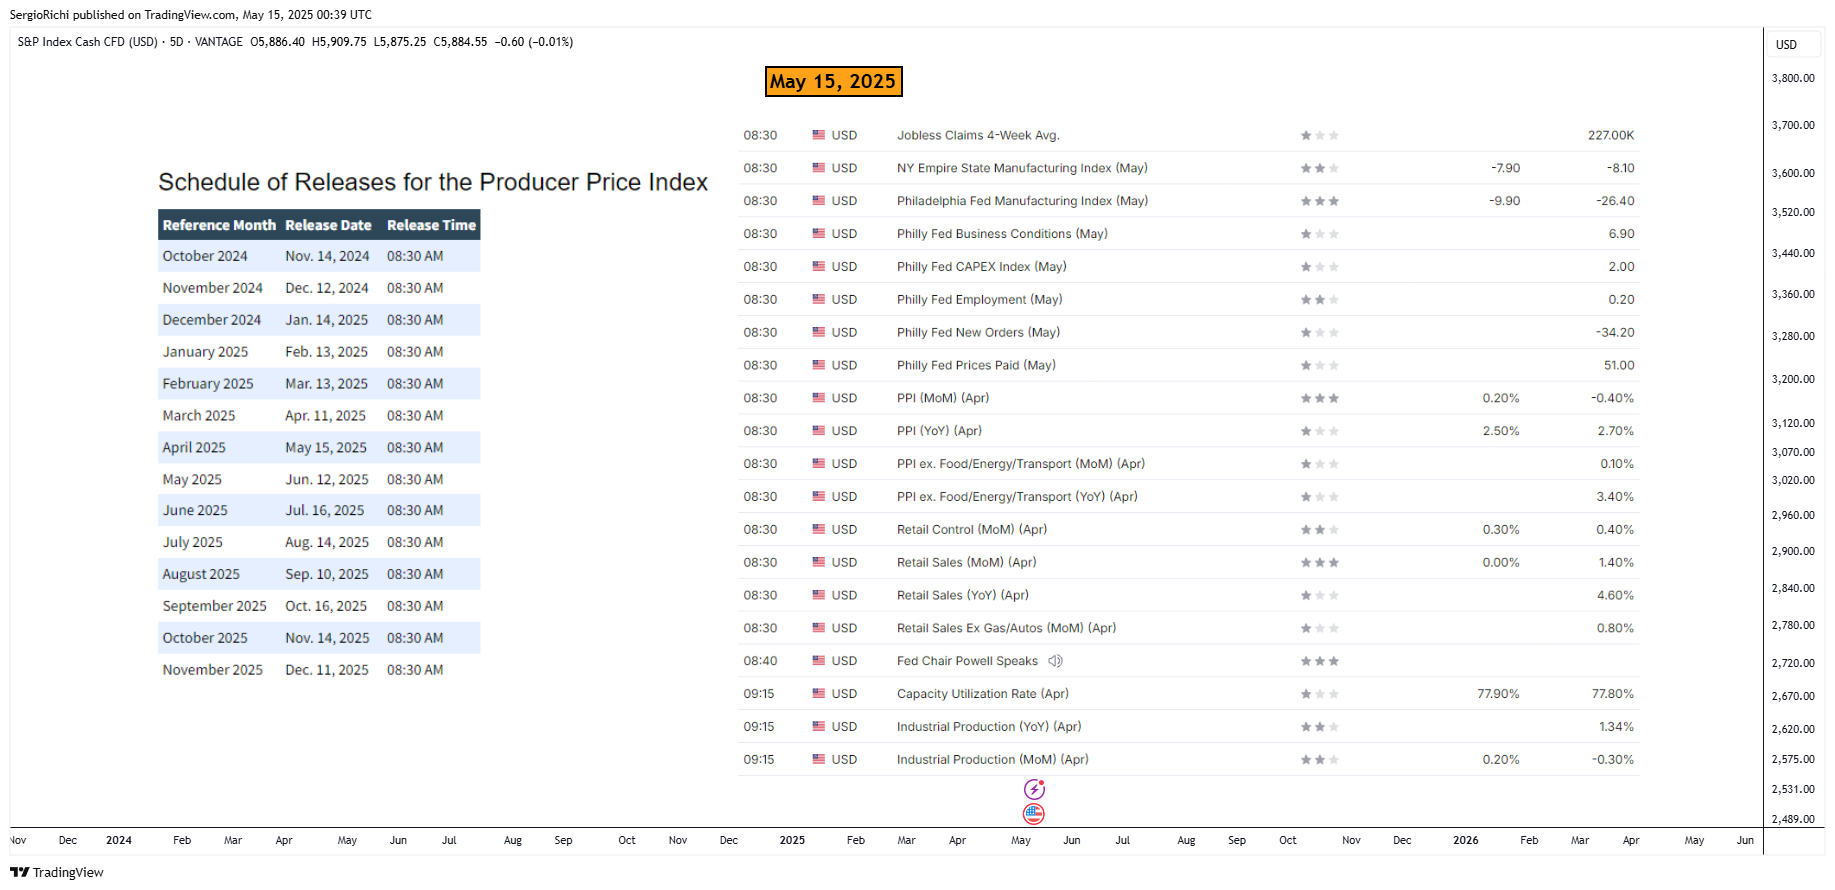Click the US flag in the Capacity Utilization Rate row
Screen dimensions: 1835x890
click(819, 694)
